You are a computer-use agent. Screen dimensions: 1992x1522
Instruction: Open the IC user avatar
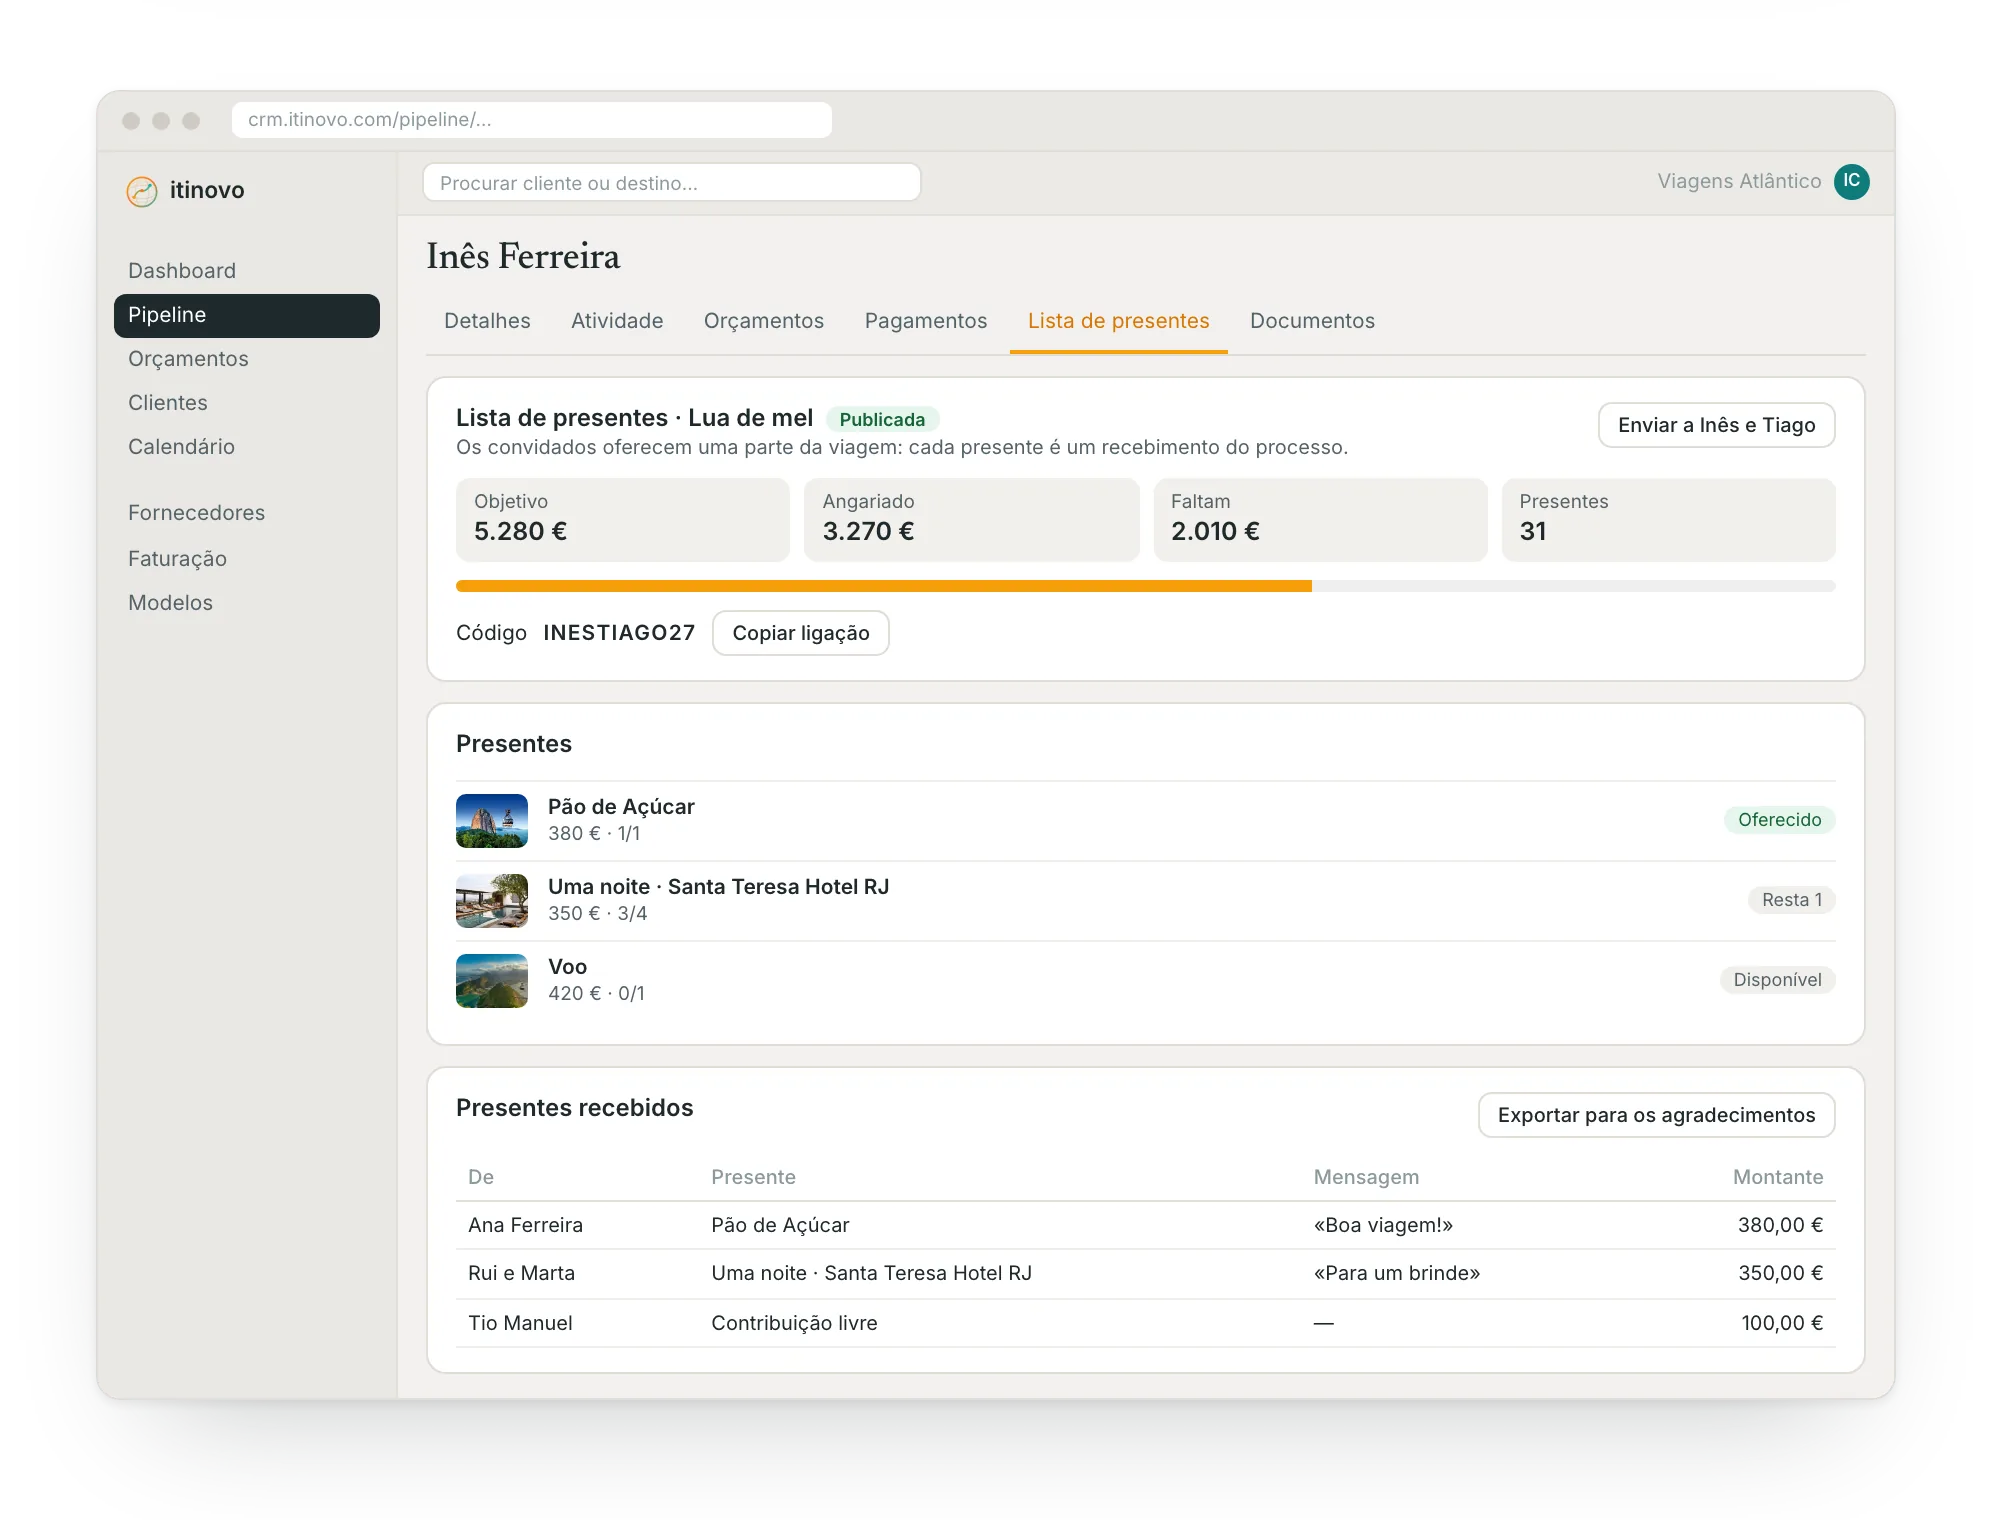(x=1851, y=181)
